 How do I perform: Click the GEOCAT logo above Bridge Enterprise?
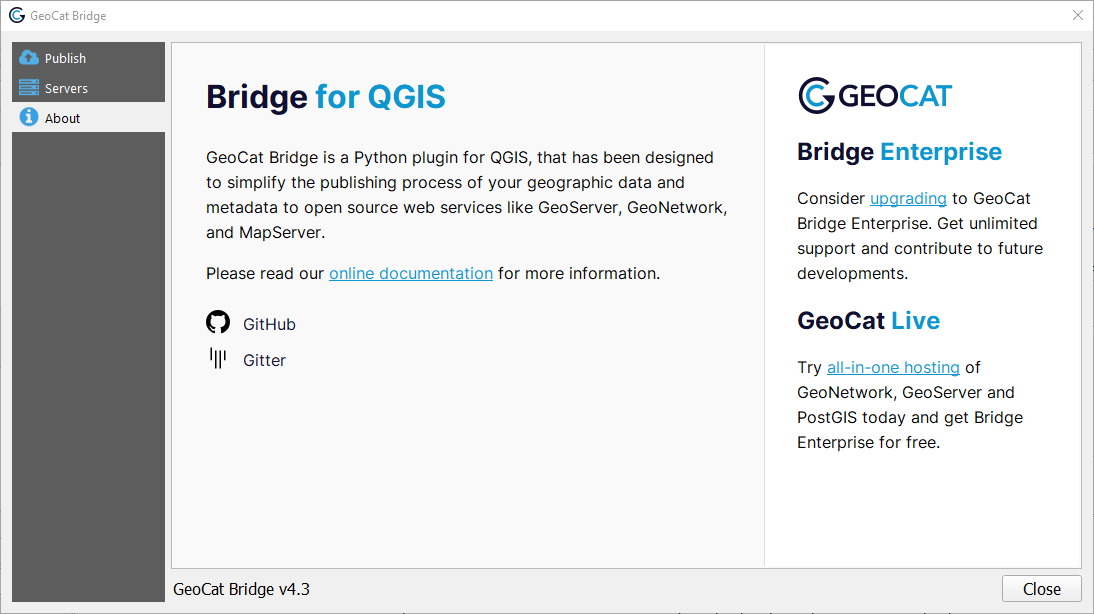[874, 96]
